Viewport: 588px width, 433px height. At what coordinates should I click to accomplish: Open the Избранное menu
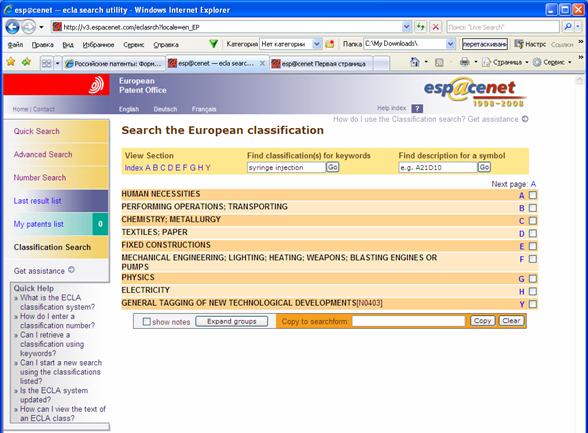98,45
